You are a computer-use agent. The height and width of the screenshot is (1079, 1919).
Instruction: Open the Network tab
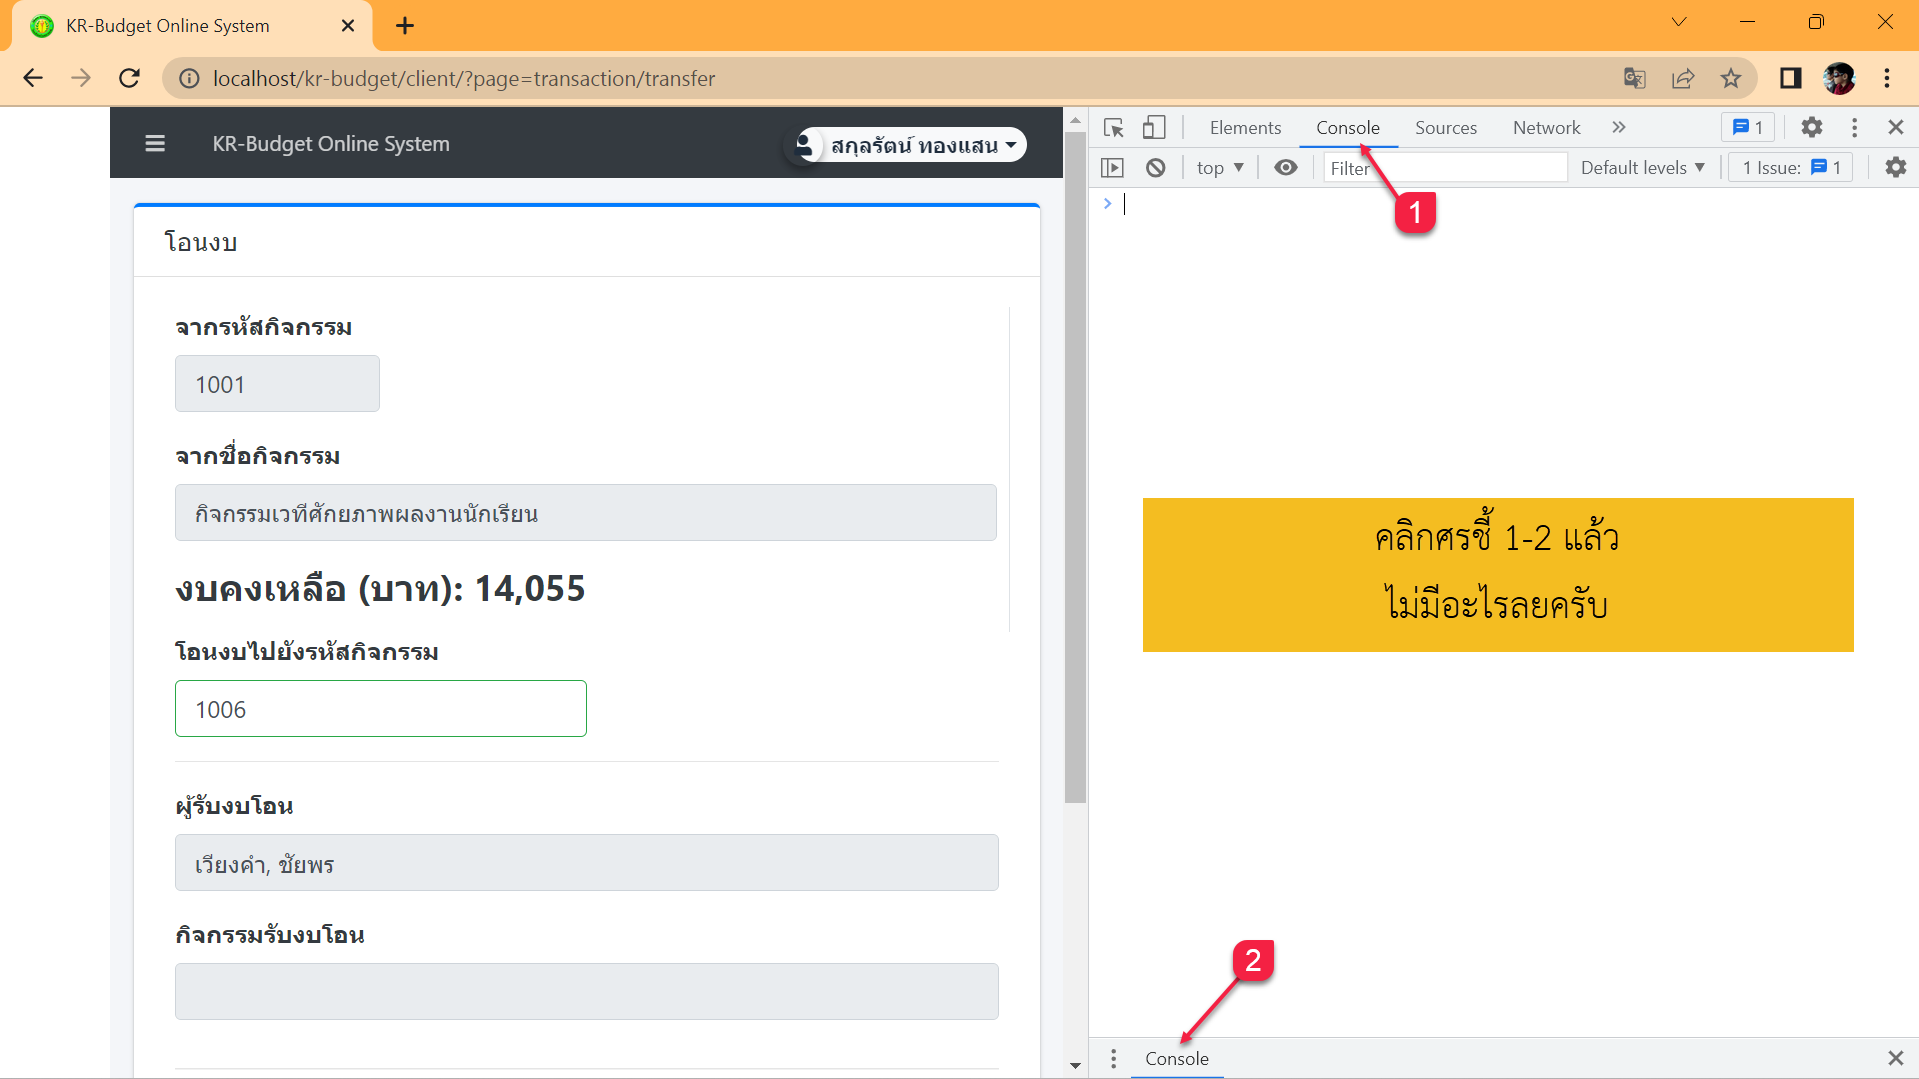(x=1546, y=128)
